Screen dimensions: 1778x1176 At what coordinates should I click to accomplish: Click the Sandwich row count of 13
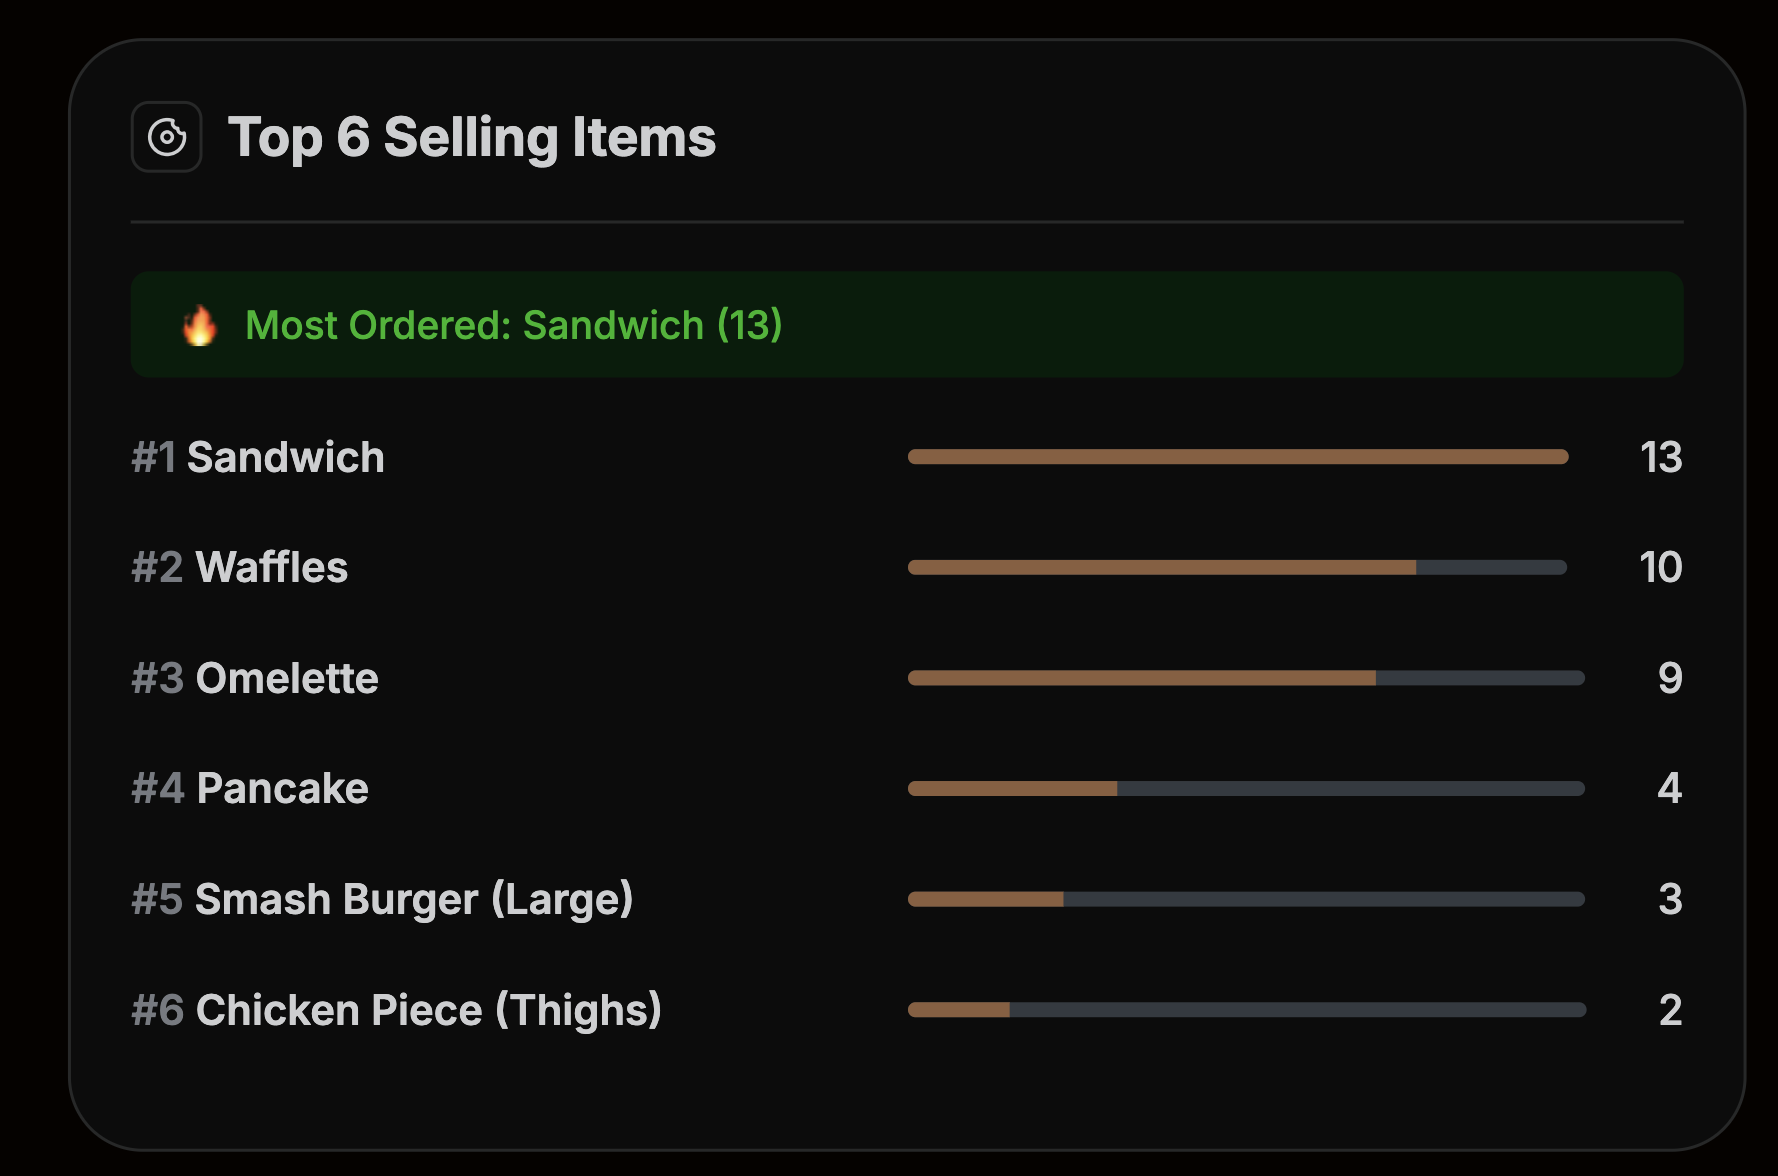coord(1661,458)
